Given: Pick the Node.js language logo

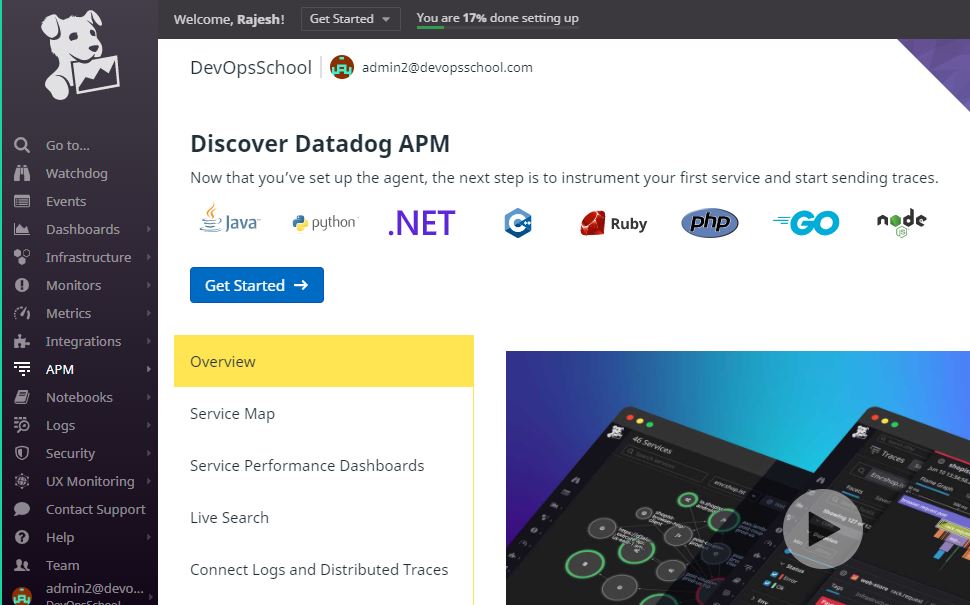Looking at the screenshot, I should point(901,221).
